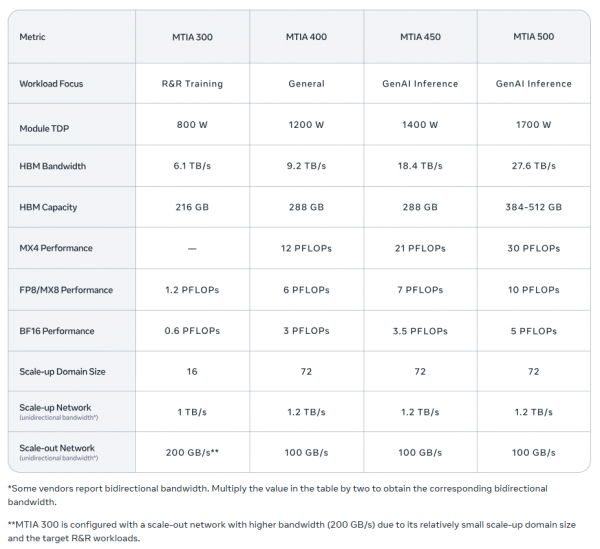Click the 27.6 TB/s bandwidth cell
Viewport: 600px width, 549px height.
(533, 166)
